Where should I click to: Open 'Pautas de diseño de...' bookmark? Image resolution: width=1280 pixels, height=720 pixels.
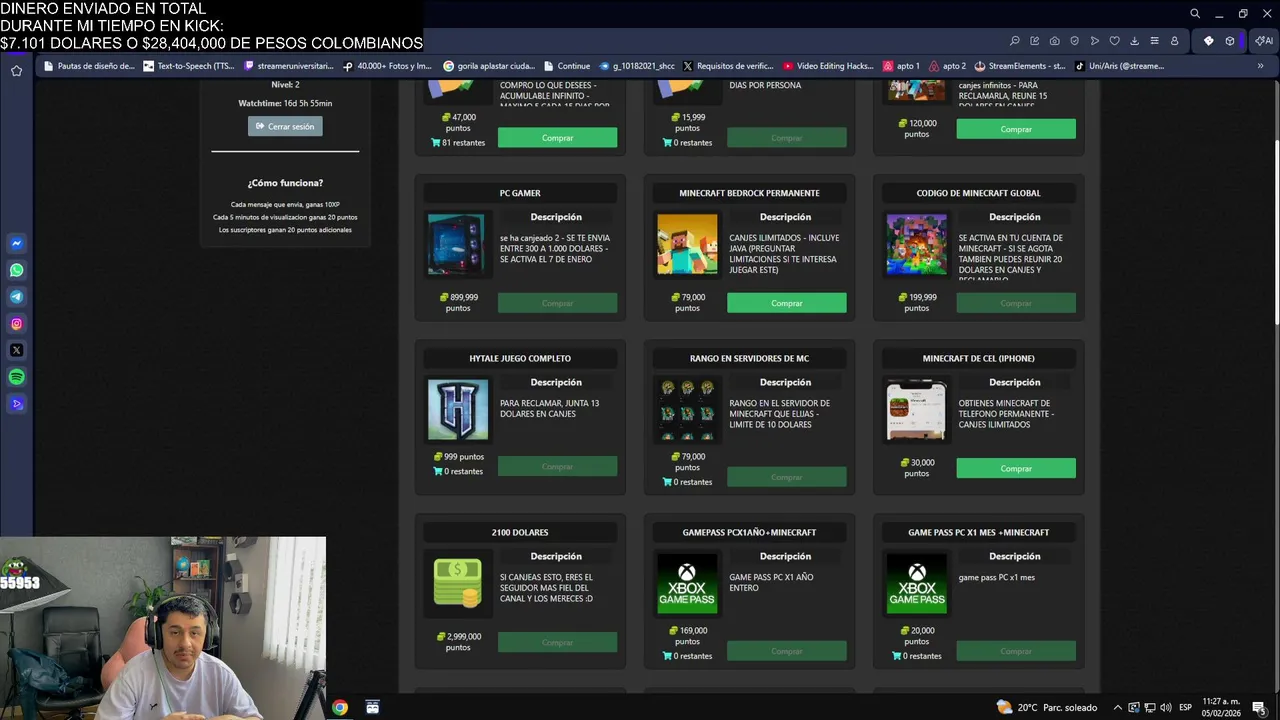coord(88,66)
